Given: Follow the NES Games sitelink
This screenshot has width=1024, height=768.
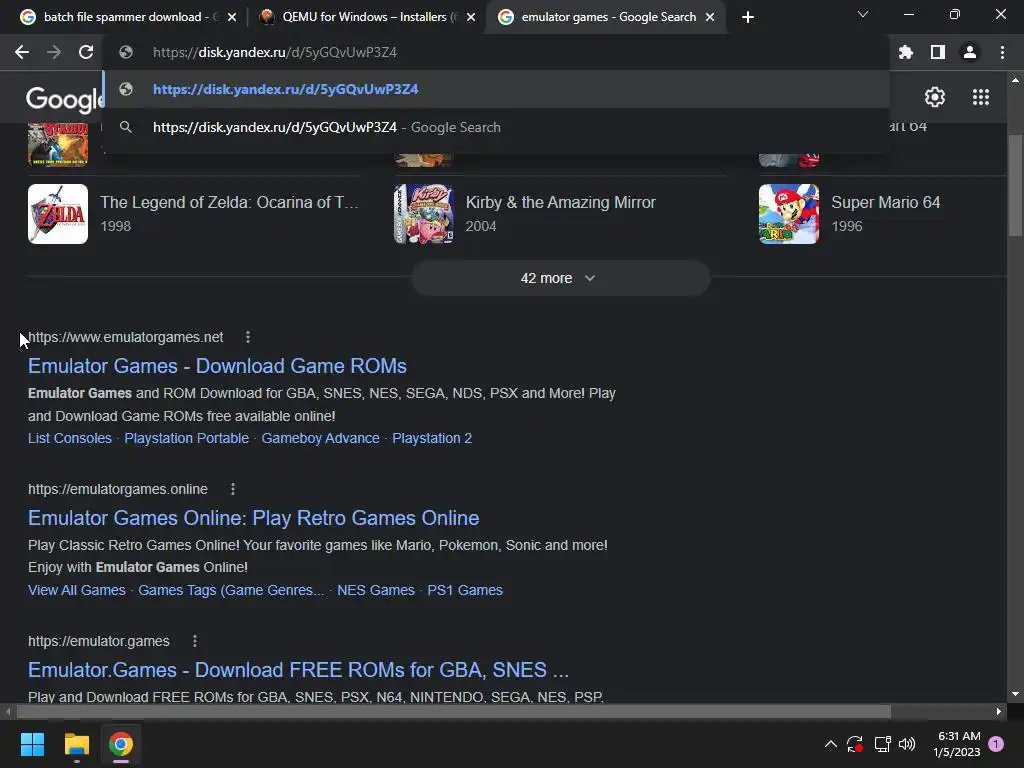Looking at the screenshot, I should coord(376,590).
